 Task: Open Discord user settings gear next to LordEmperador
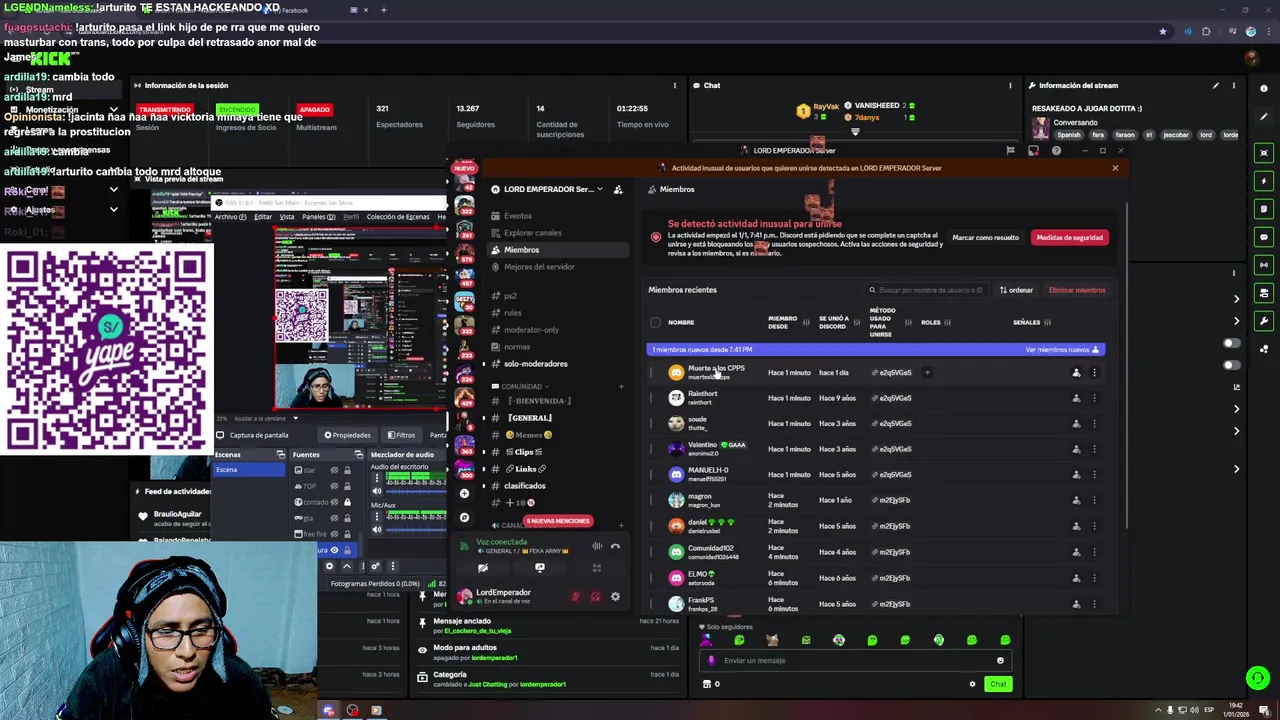click(615, 597)
